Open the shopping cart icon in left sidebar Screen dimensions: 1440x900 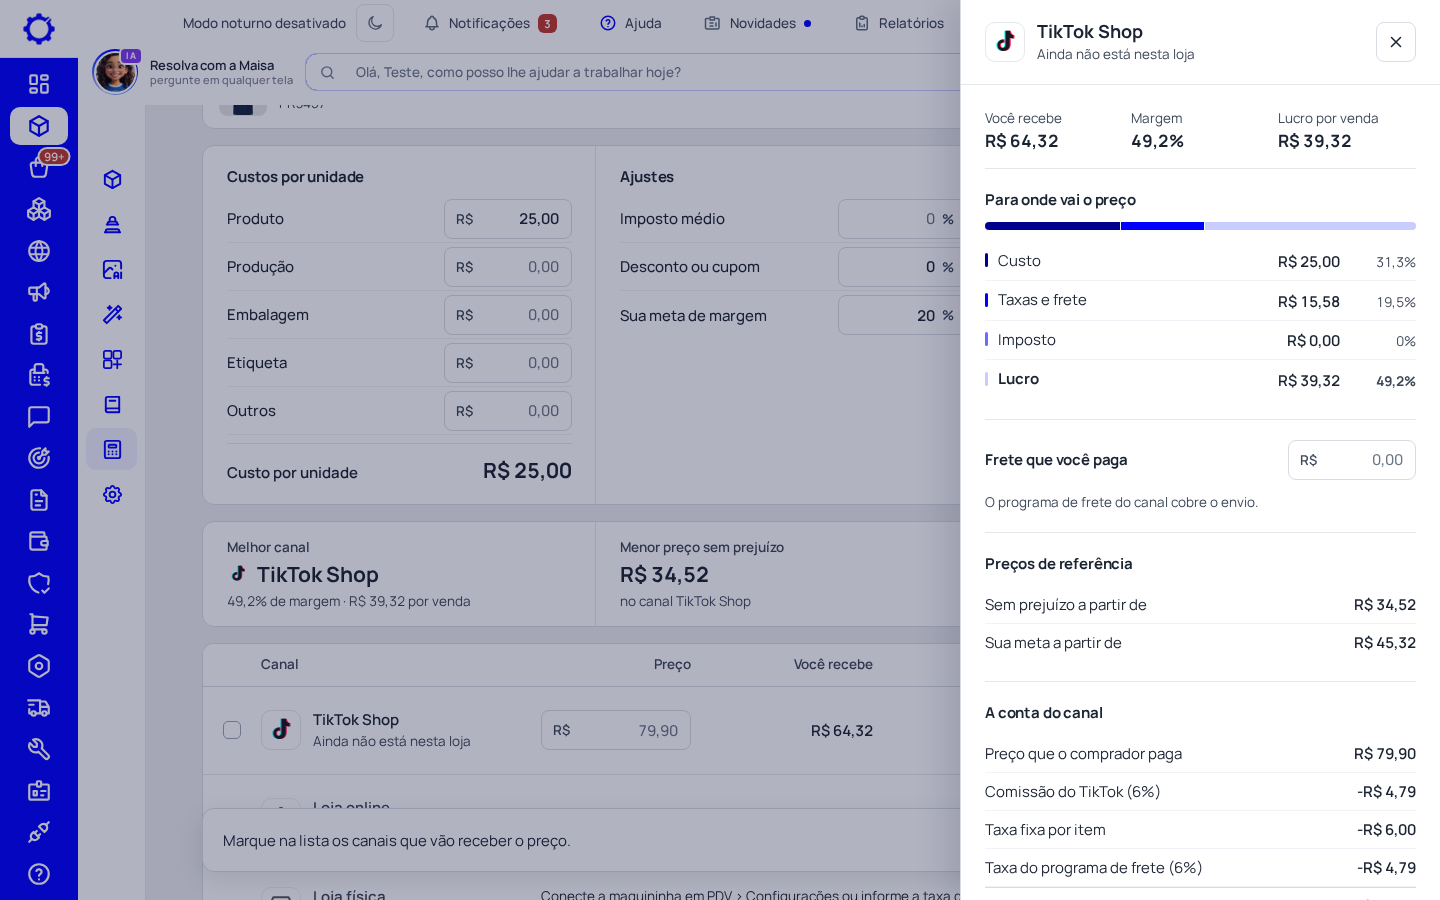(x=39, y=624)
